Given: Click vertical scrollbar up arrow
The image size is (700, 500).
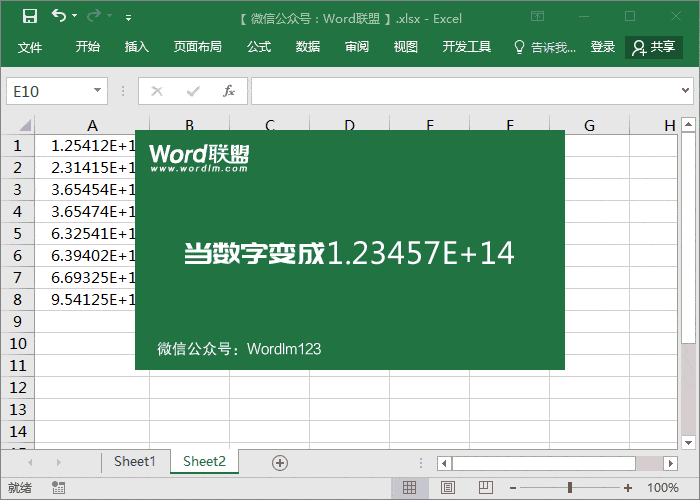Looking at the screenshot, I should (x=688, y=124).
